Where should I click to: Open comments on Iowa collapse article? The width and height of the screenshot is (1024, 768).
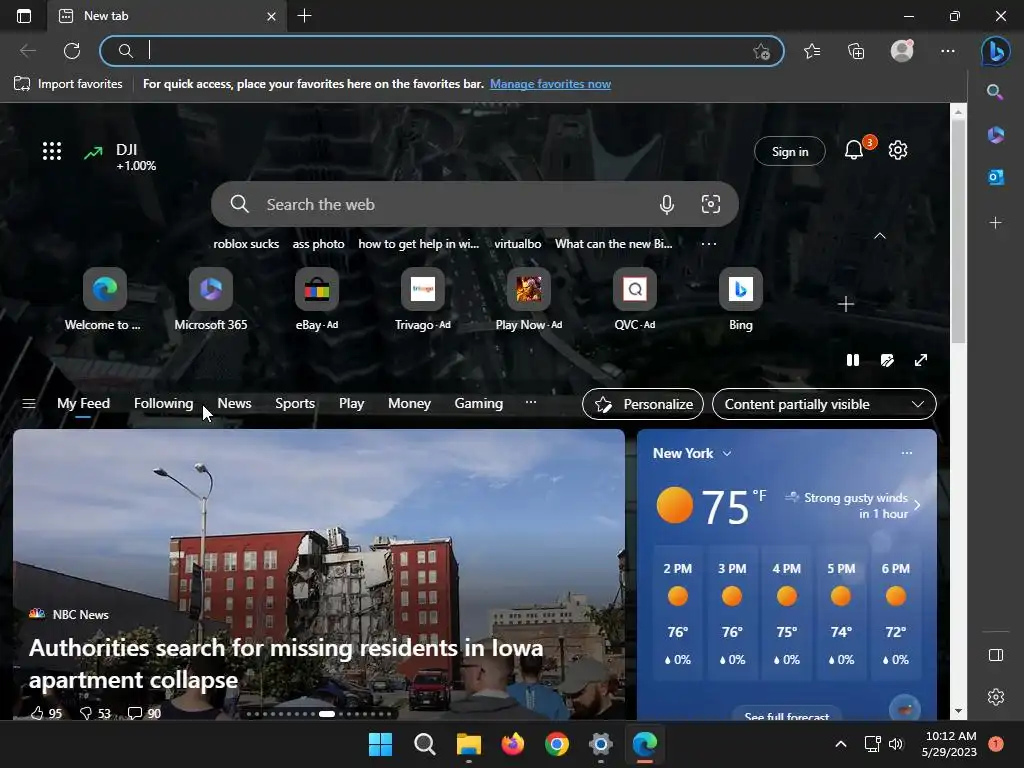[x=144, y=713]
